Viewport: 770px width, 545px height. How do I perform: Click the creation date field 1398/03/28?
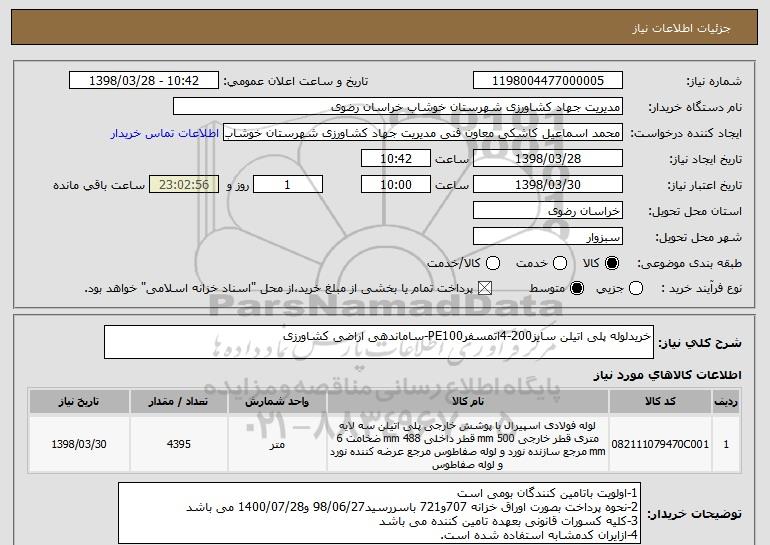tap(548, 159)
